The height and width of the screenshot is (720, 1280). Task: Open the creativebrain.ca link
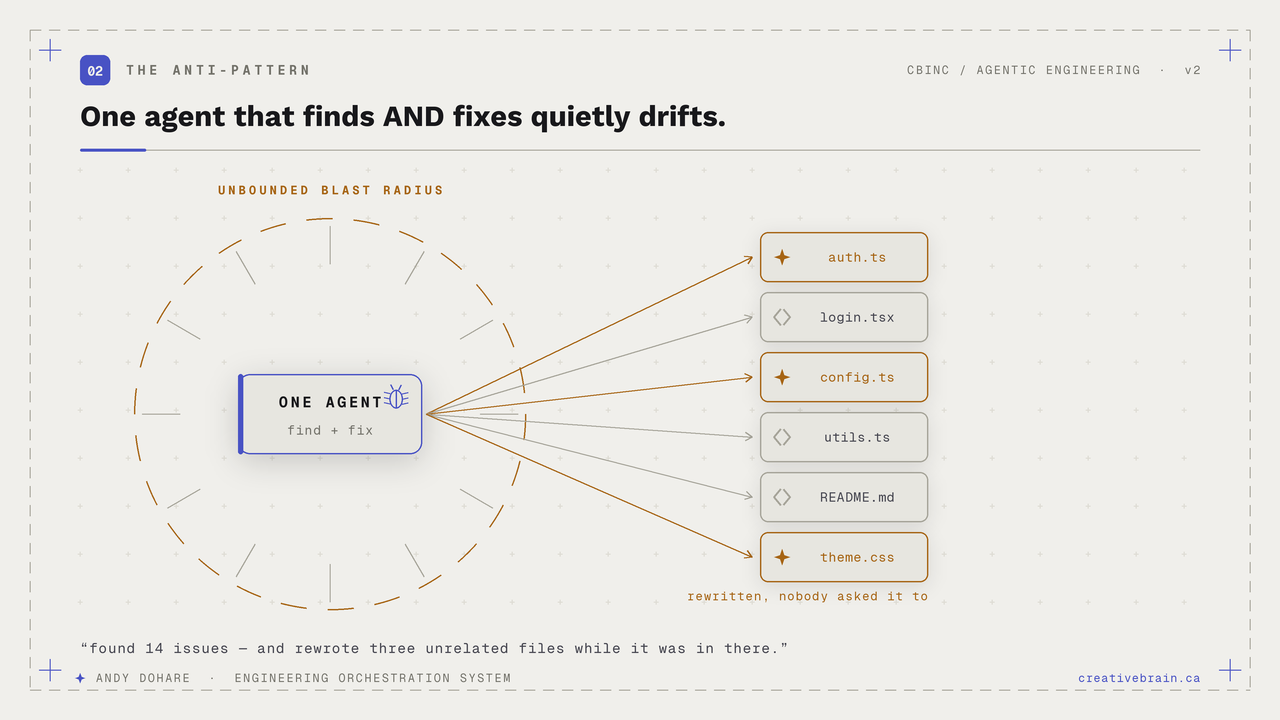click(x=1139, y=678)
